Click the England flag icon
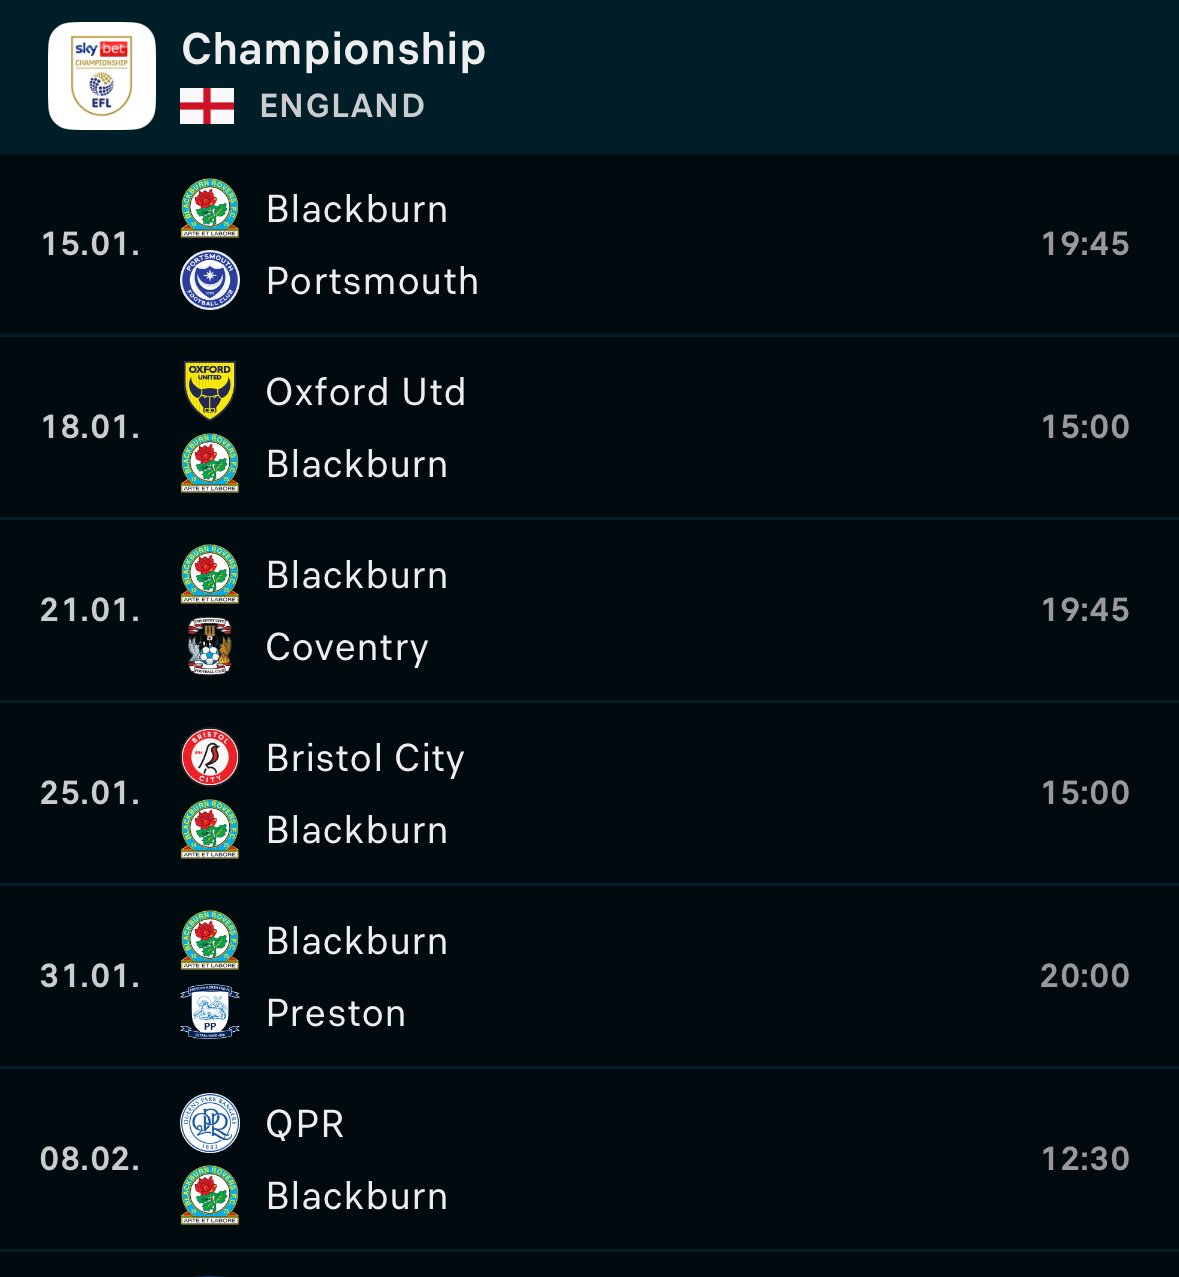The width and height of the screenshot is (1179, 1277). pyautogui.click(x=207, y=106)
